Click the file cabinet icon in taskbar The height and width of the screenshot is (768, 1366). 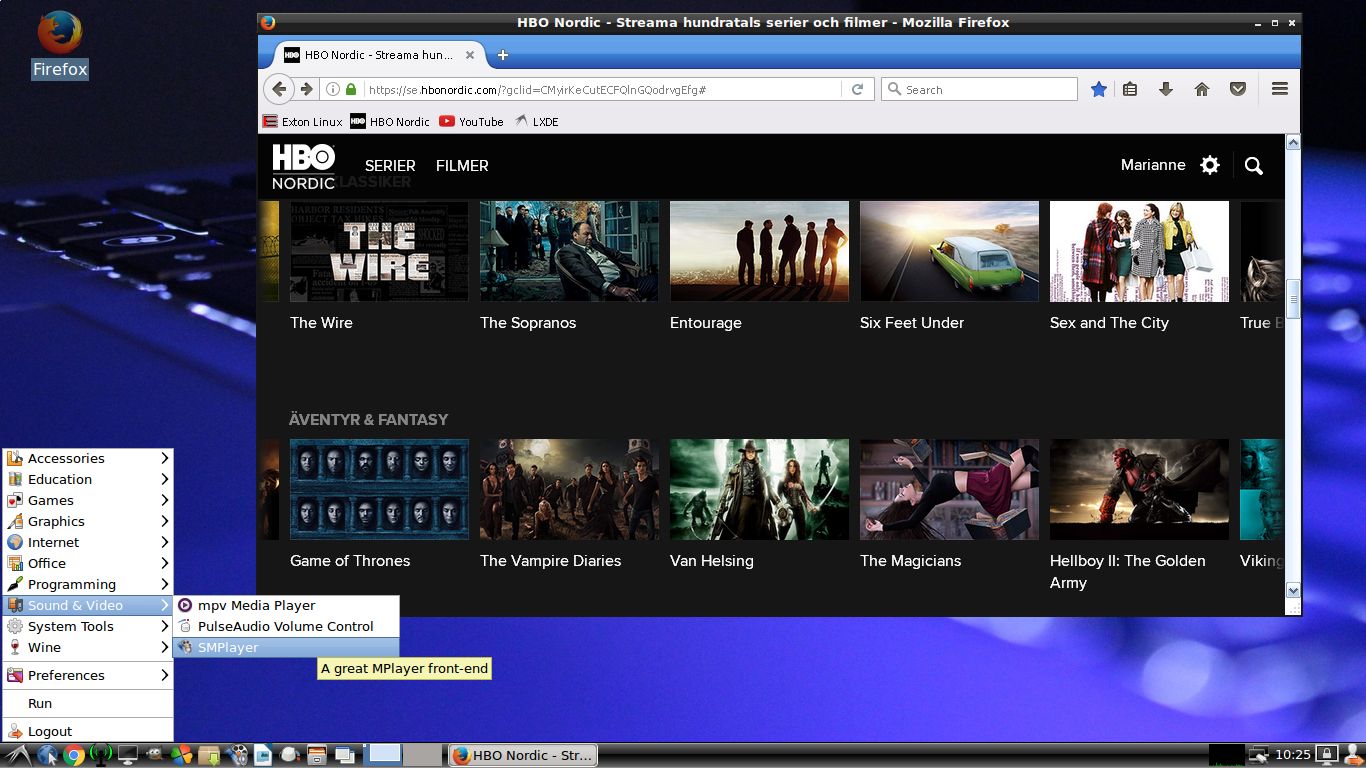click(317, 755)
